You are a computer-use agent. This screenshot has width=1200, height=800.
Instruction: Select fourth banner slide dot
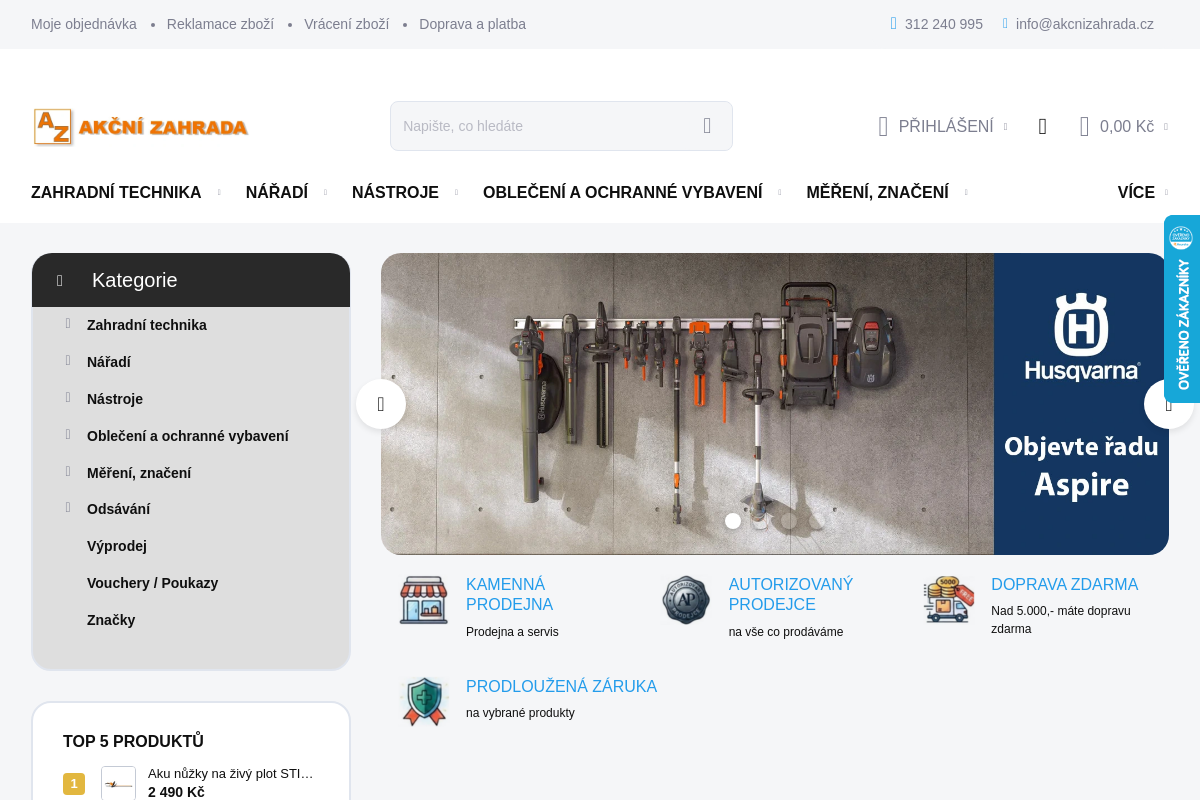(817, 521)
